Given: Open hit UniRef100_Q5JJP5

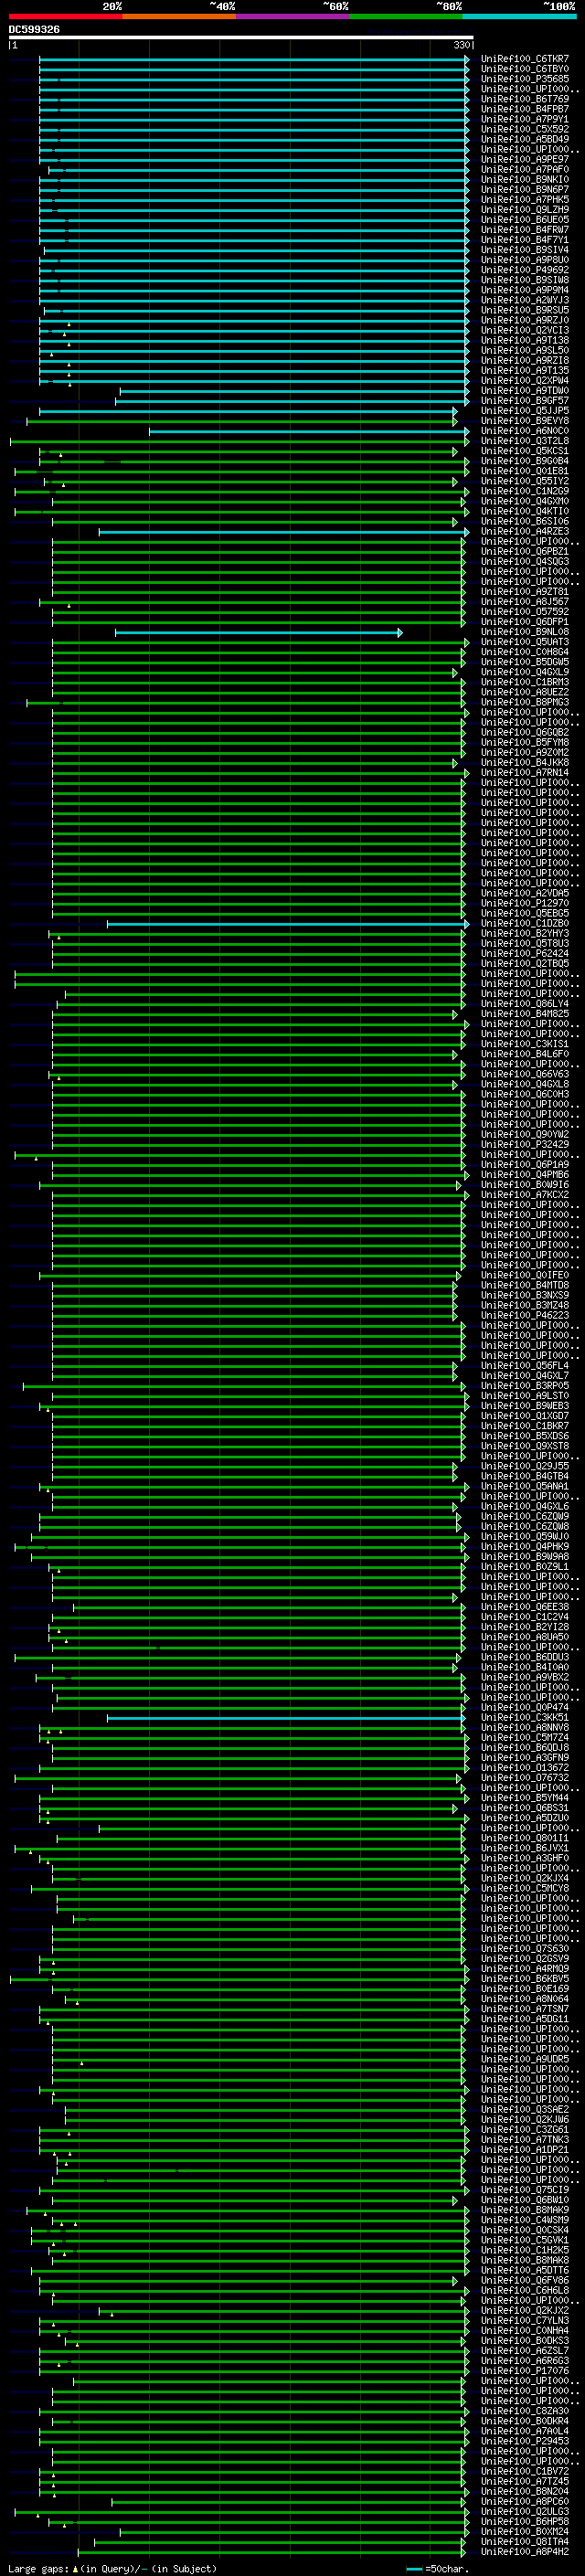Looking at the screenshot, I should (x=525, y=411).
